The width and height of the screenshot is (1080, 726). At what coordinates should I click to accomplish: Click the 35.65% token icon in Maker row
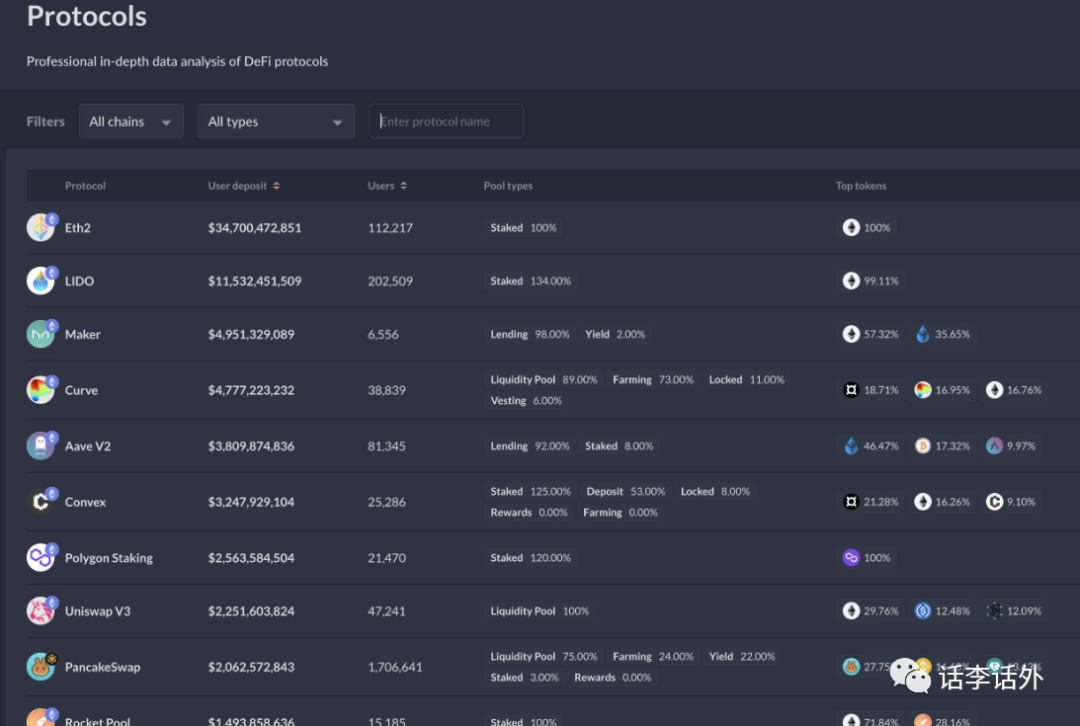(x=923, y=334)
